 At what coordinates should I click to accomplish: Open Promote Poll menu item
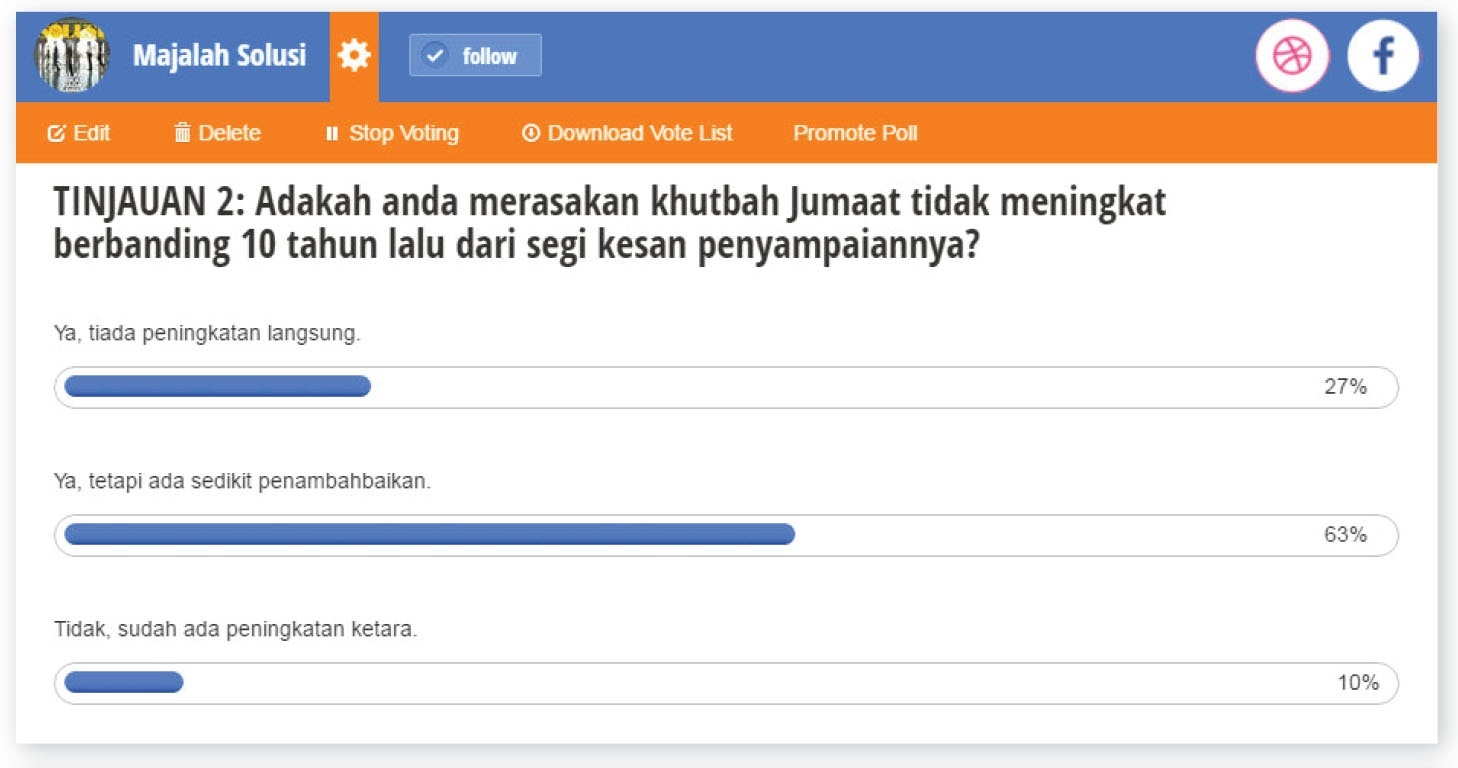coord(855,133)
